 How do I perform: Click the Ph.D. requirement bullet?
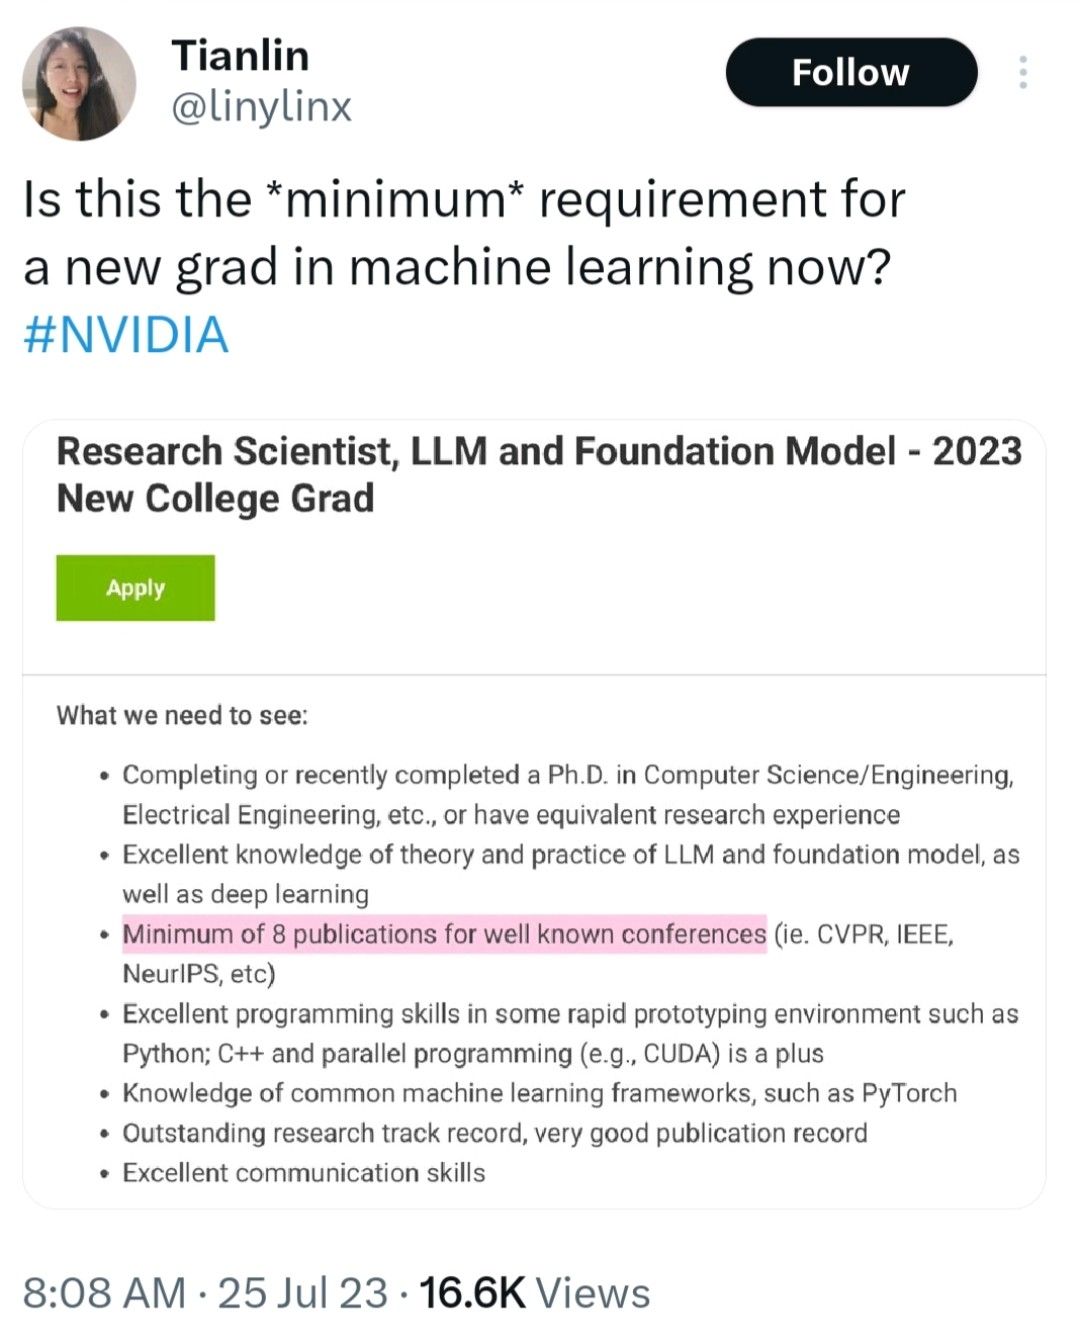(568, 794)
